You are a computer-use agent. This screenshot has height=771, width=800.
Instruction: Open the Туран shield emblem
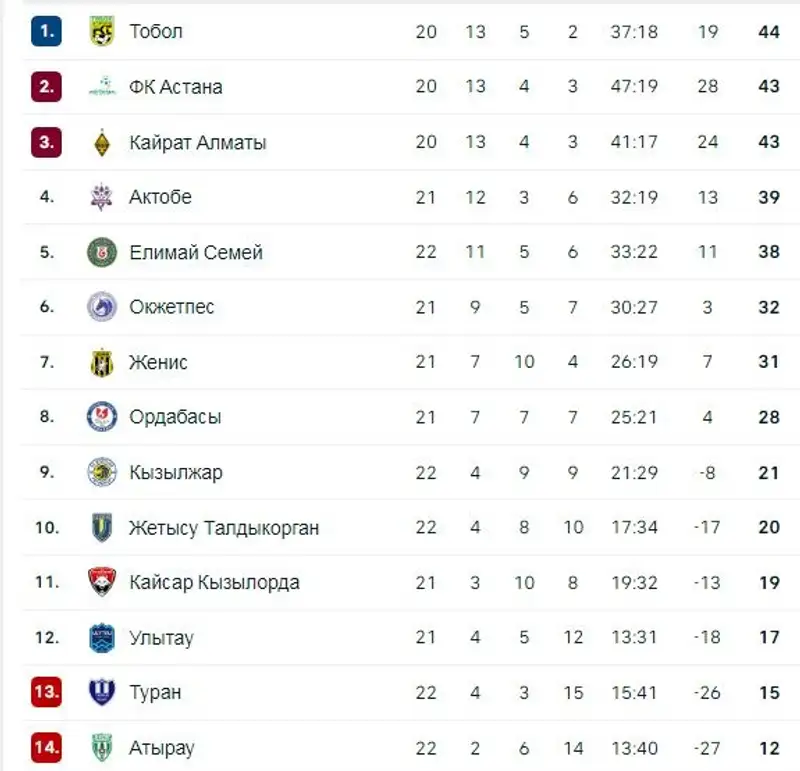102,692
